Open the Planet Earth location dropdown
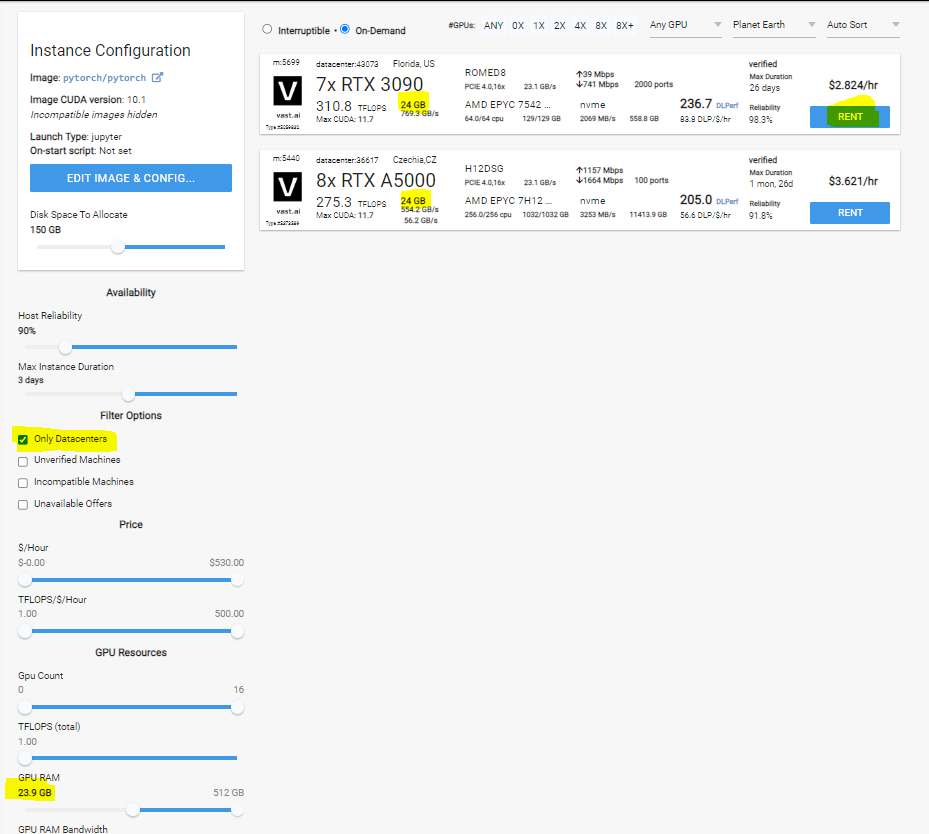Image resolution: width=929 pixels, height=834 pixels. coord(774,25)
